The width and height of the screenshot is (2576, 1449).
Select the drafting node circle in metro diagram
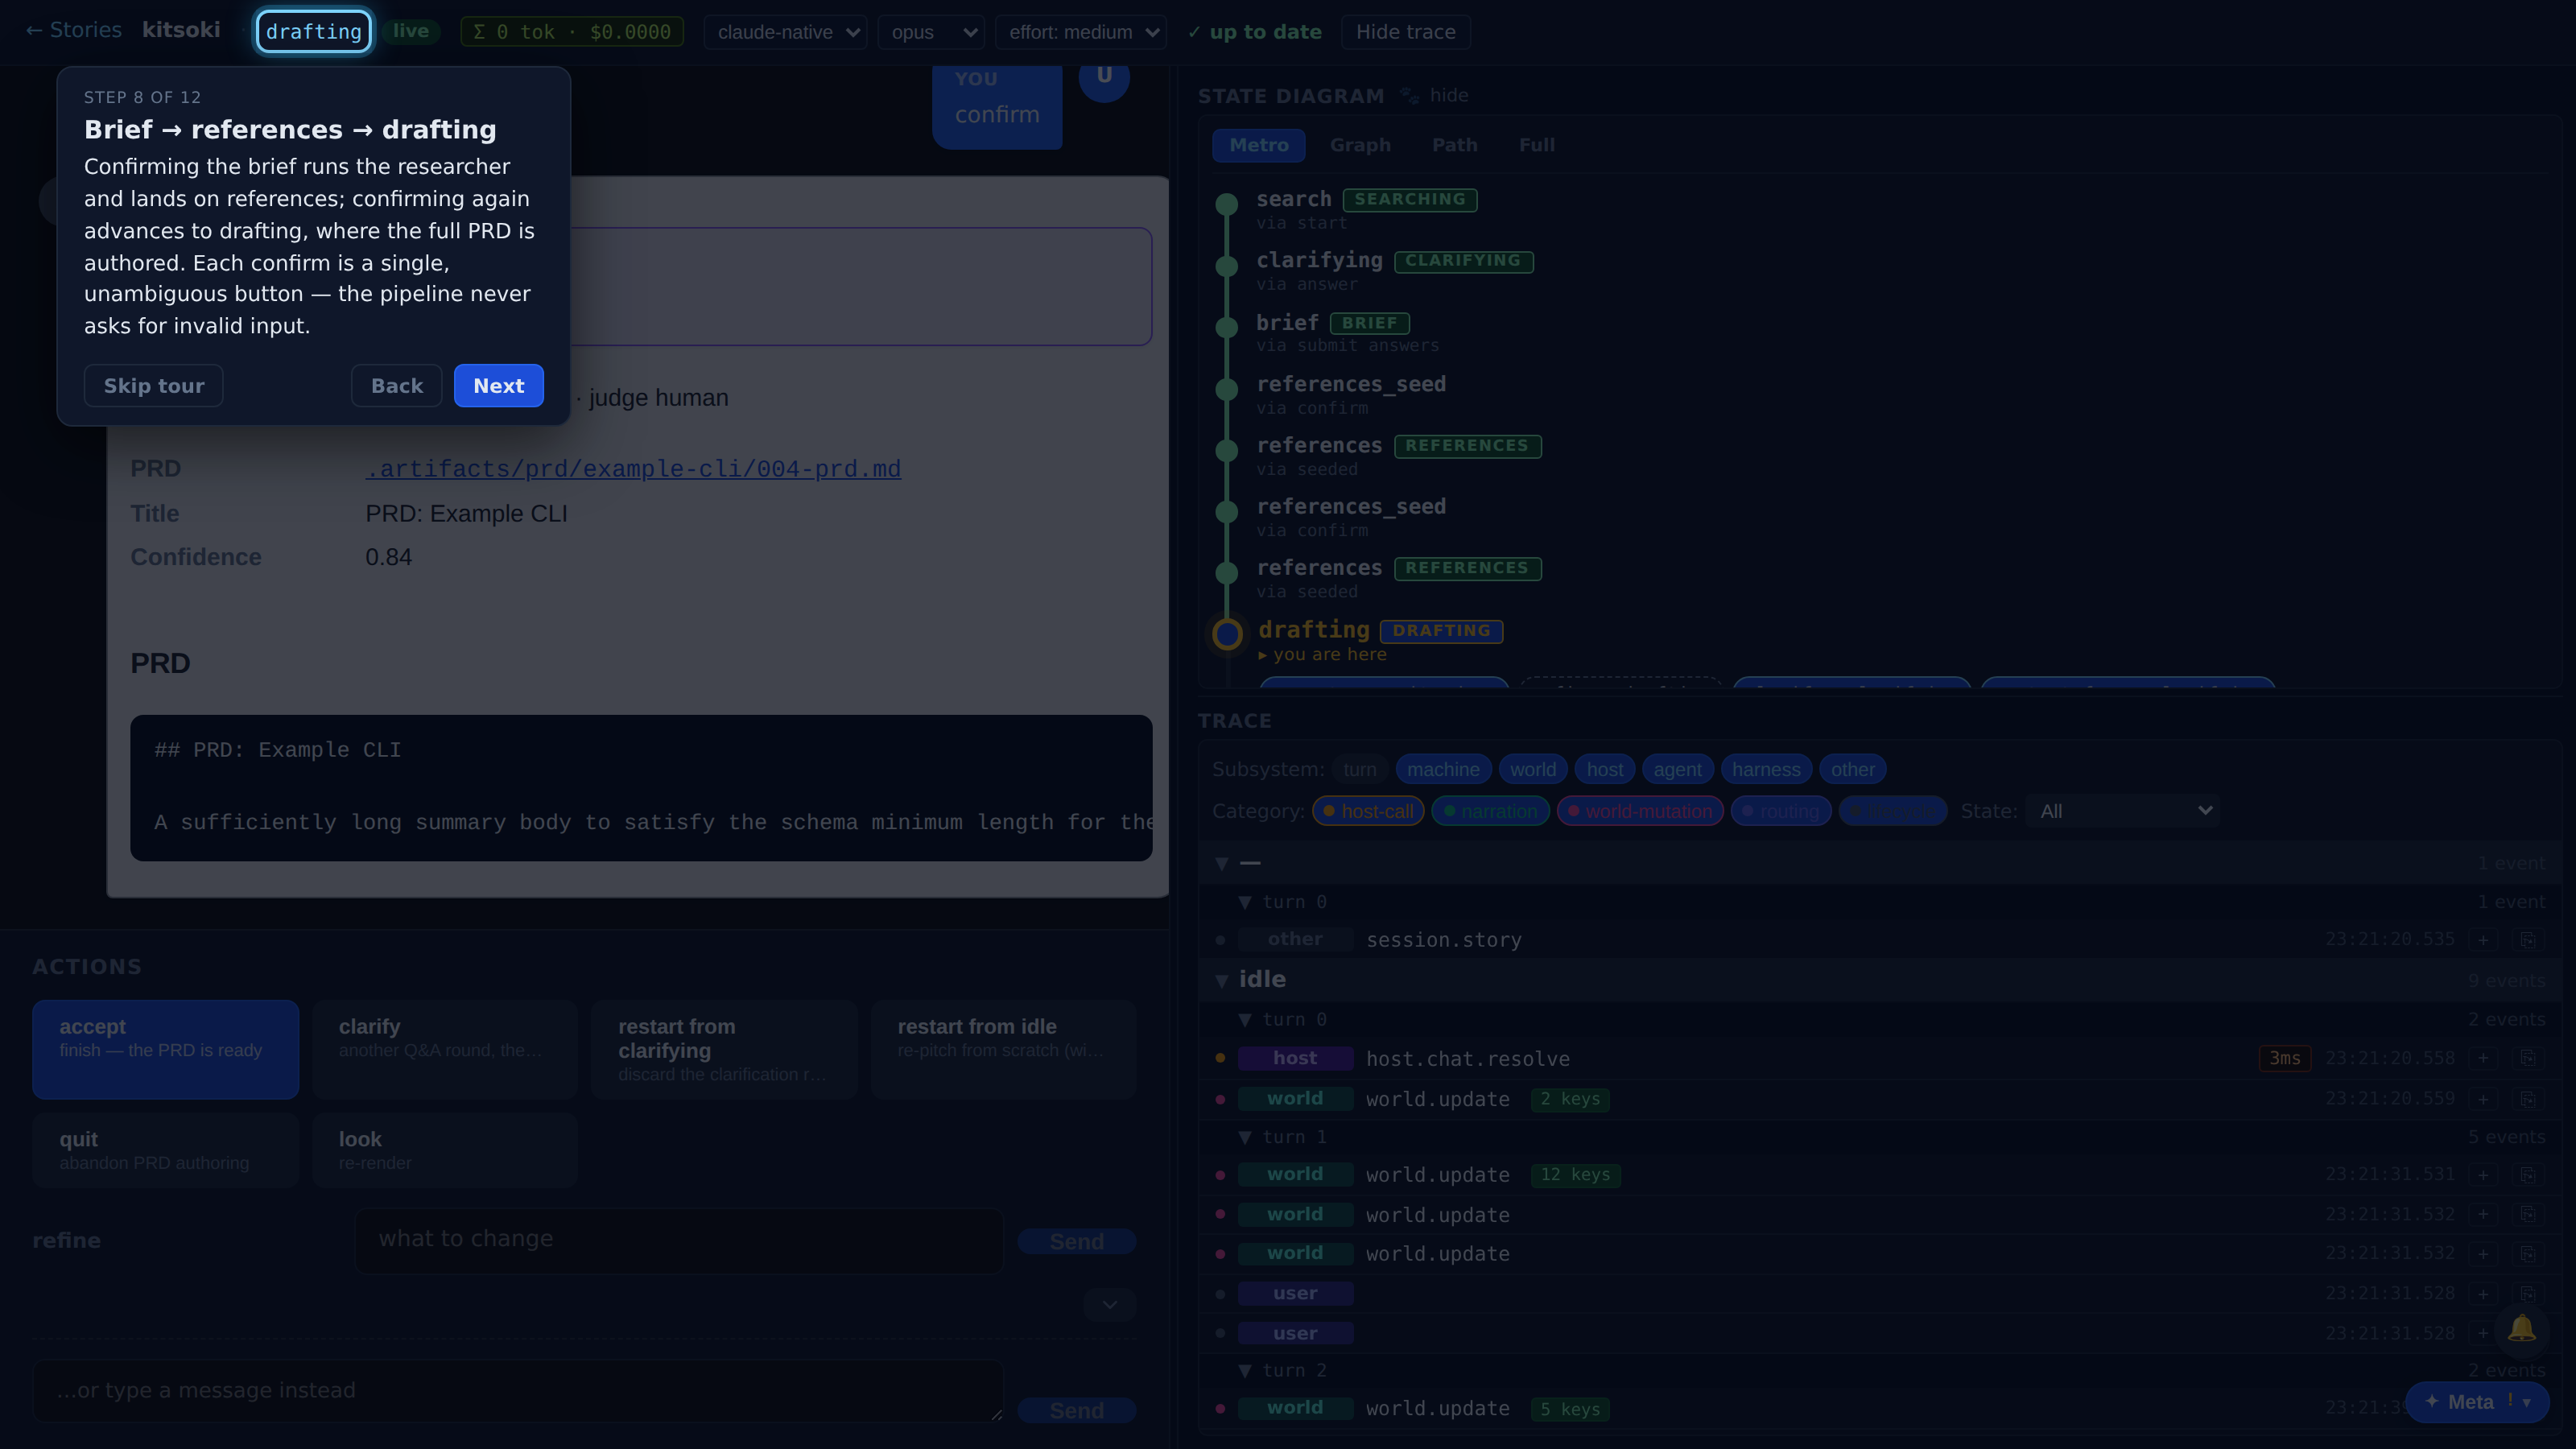tap(1227, 634)
